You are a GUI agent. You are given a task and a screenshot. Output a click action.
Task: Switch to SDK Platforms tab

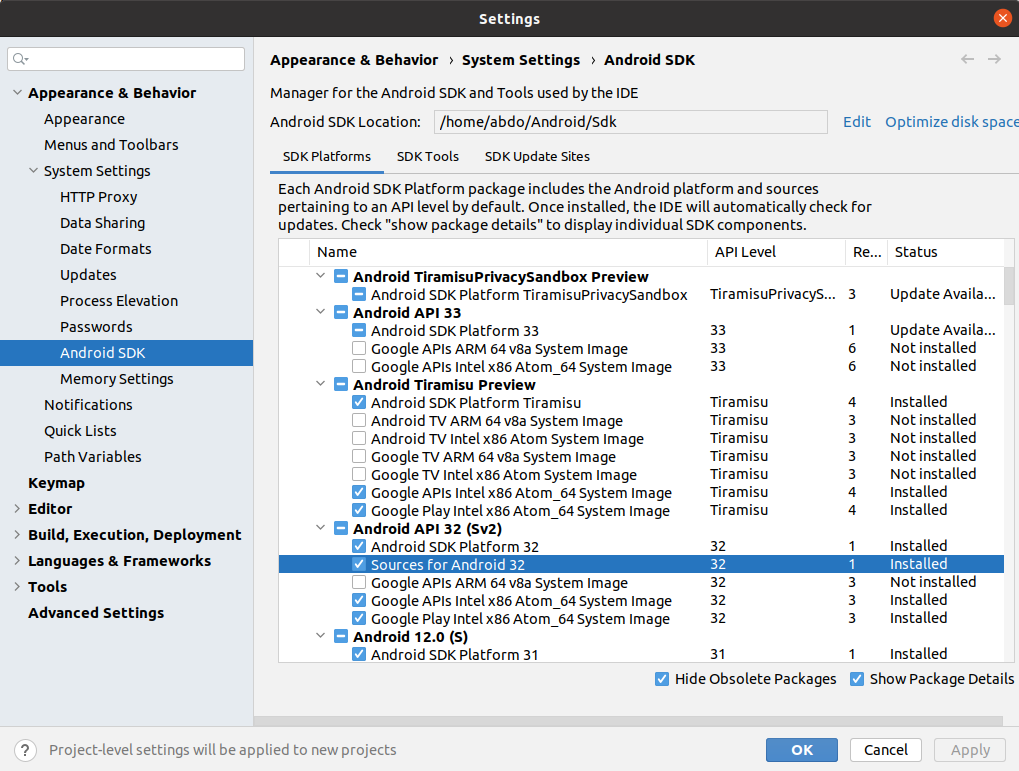[327, 157]
